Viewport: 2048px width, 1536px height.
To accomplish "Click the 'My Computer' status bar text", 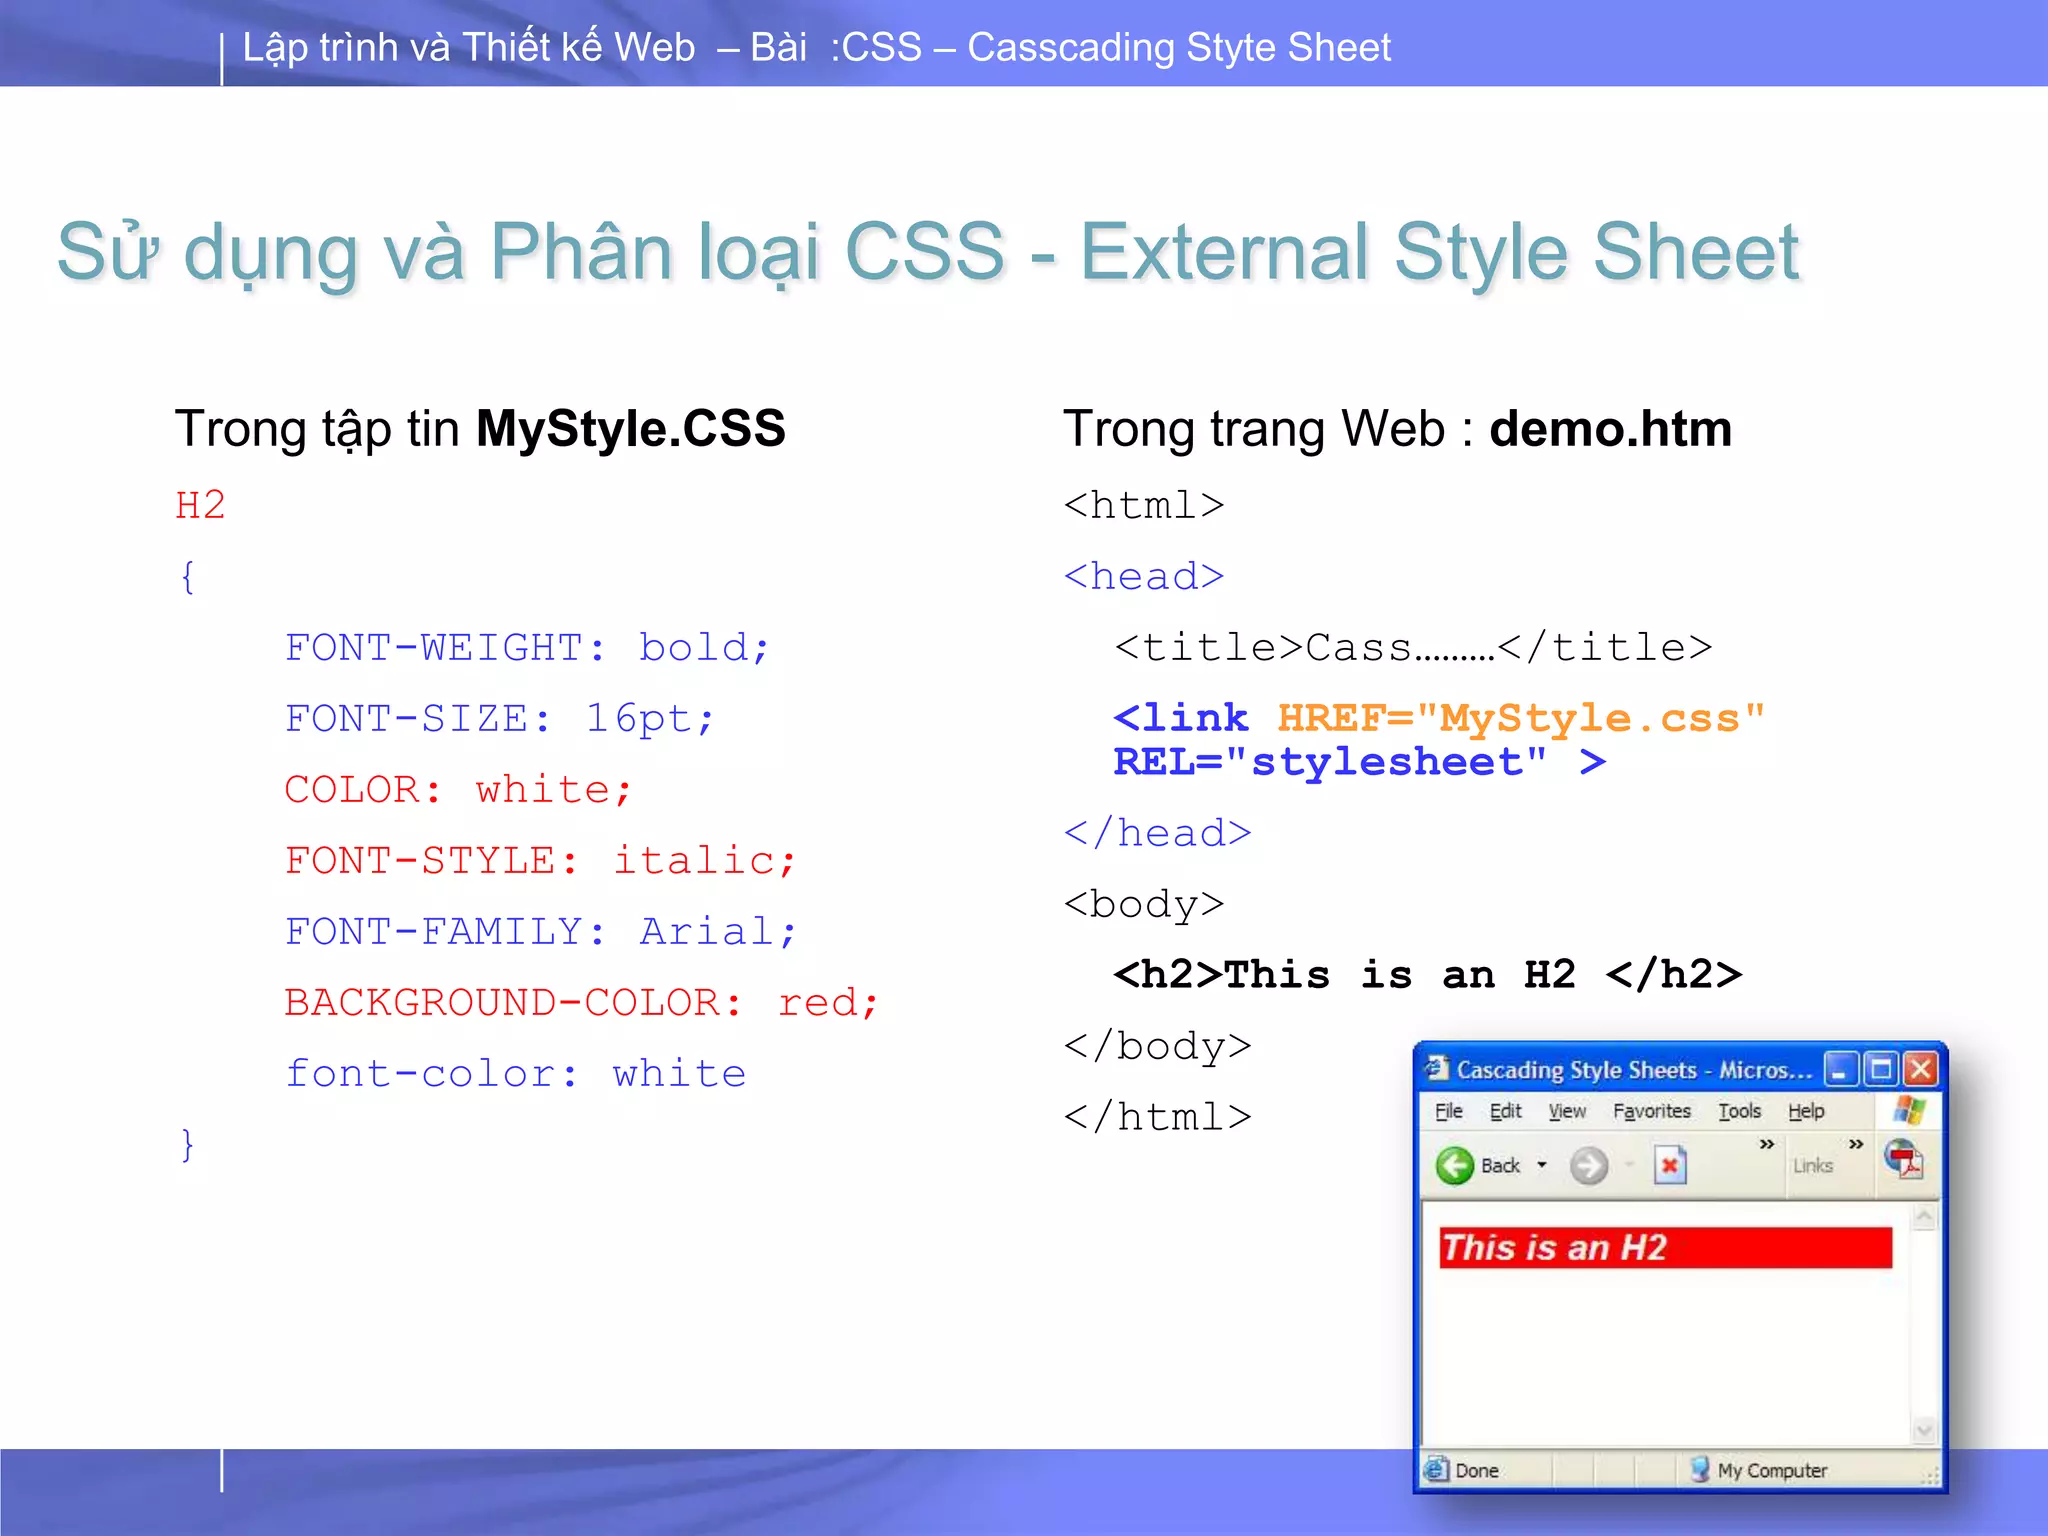I will [1772, 1470].
